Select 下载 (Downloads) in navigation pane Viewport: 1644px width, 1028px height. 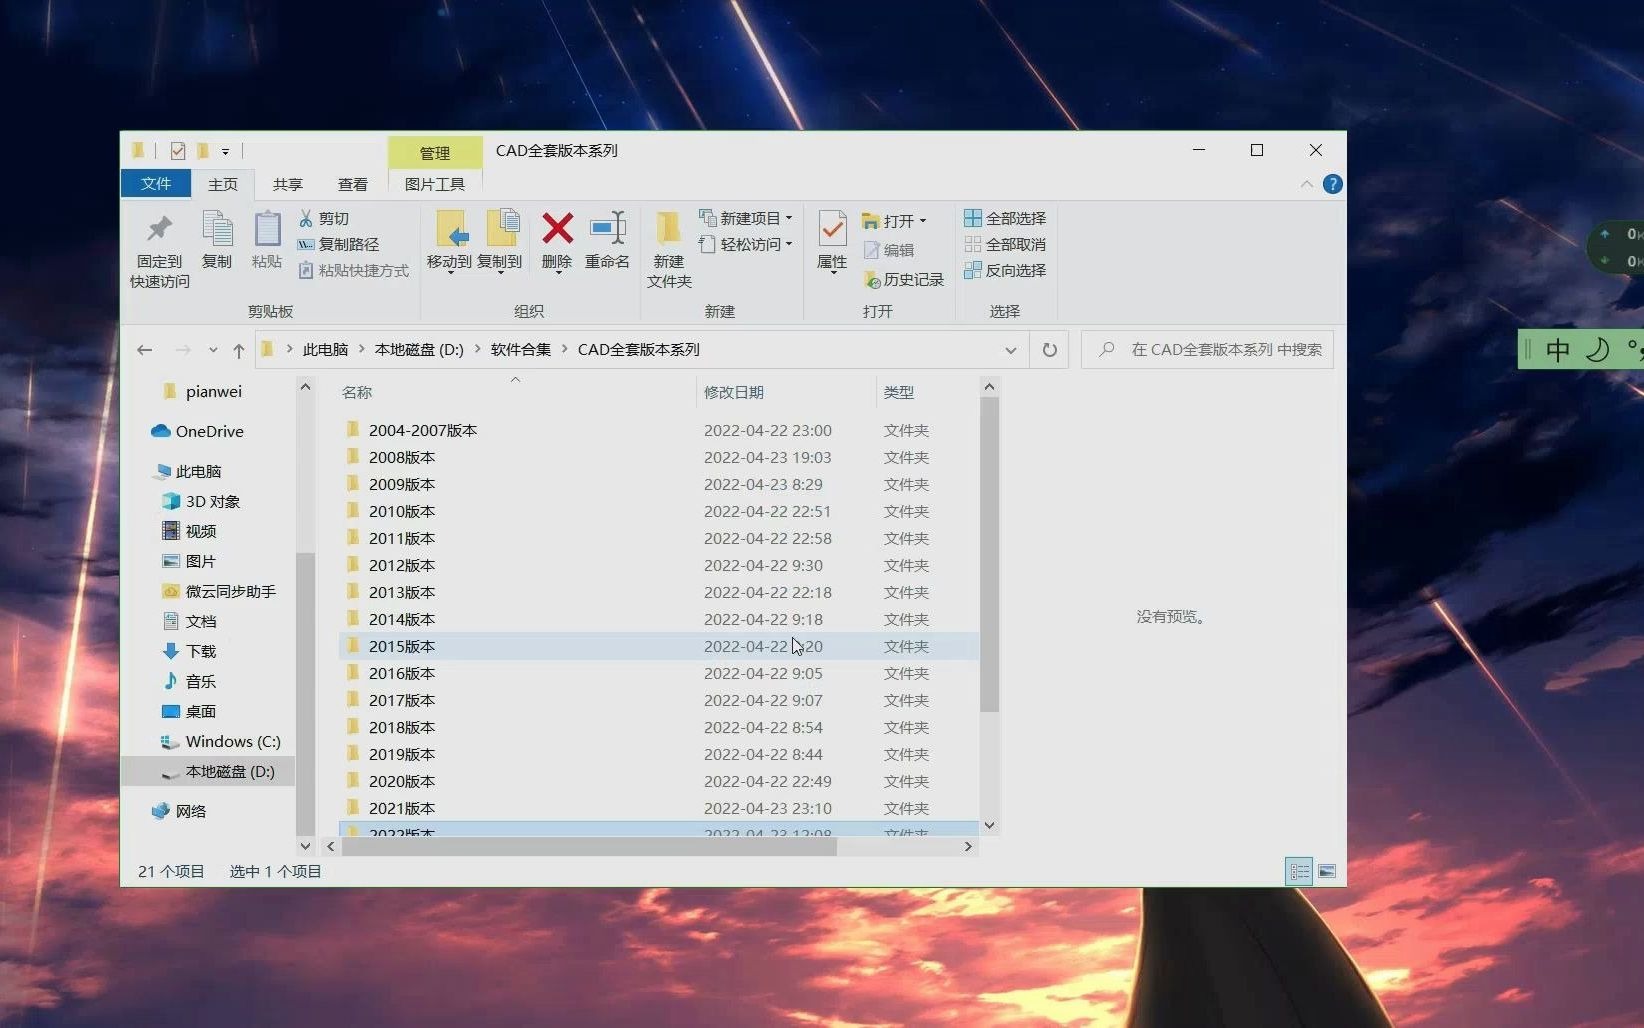click(189, 651)
